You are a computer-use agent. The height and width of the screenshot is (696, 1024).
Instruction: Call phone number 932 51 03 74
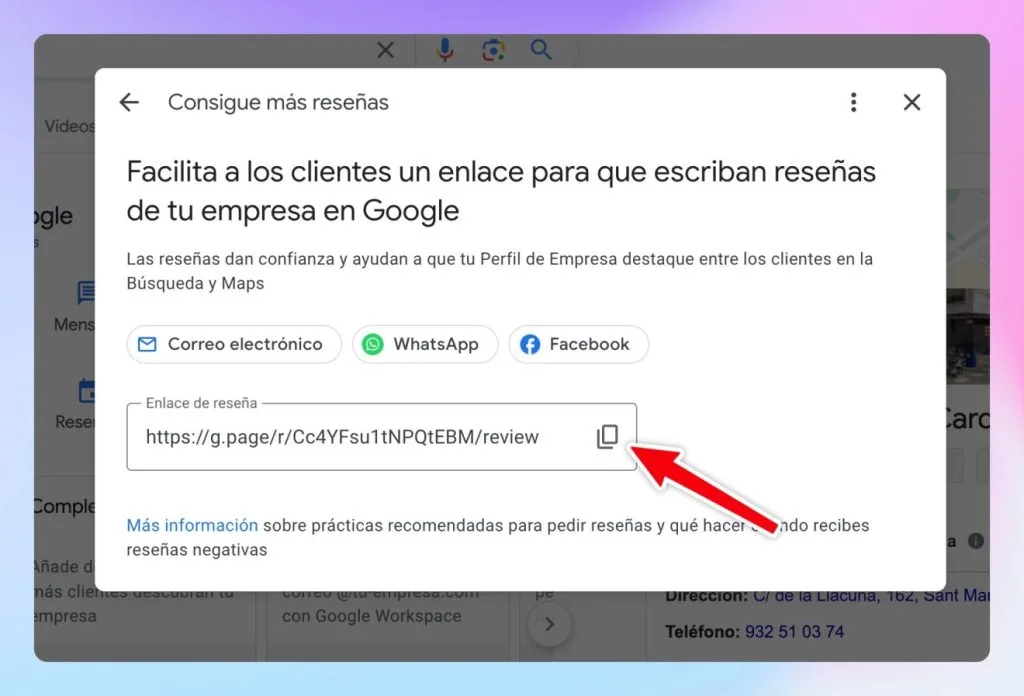[x=794, y=632]
